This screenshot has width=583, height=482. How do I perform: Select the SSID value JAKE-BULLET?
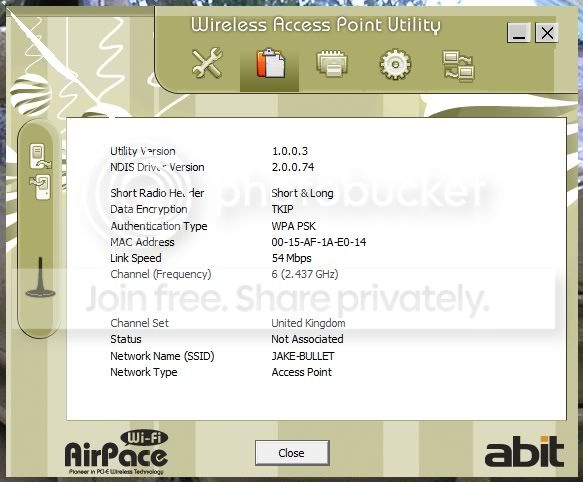point(303,356)
